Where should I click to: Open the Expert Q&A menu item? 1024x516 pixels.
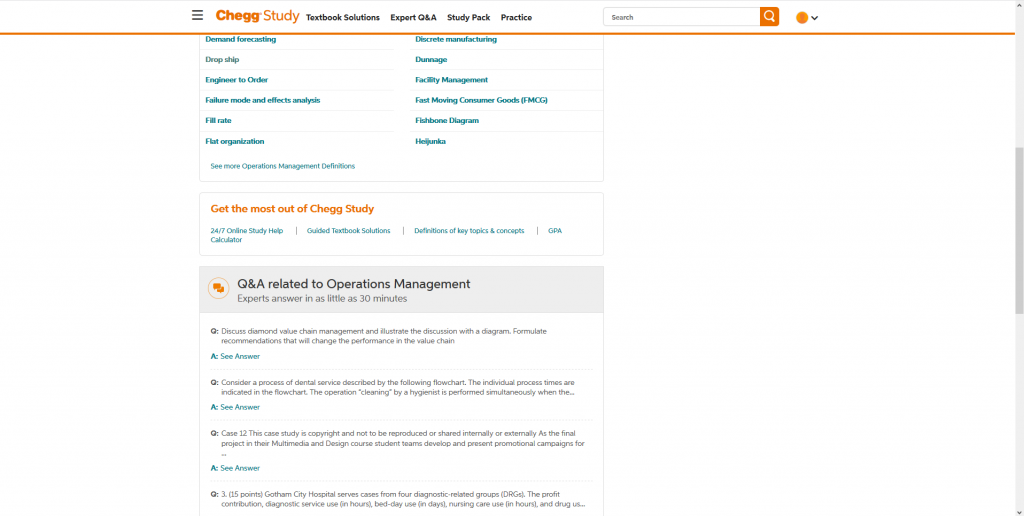pyautogui.click(x=413, y=17)
